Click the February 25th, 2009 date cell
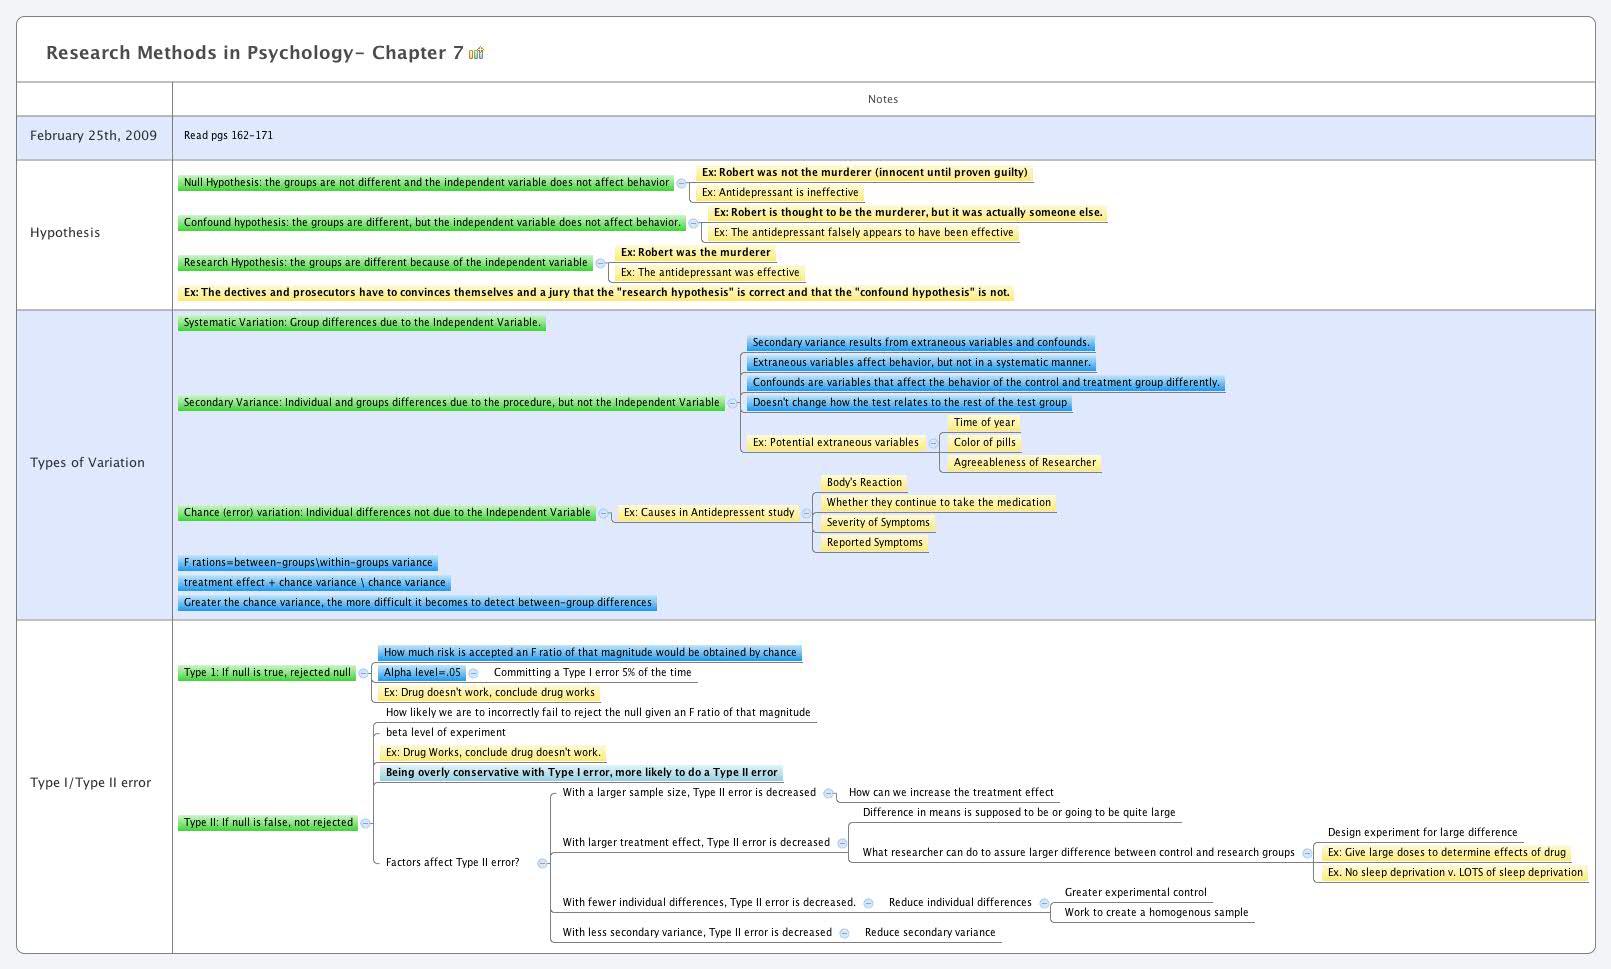The height and width of the screenshot is (969, 1611). coord(94,136)
